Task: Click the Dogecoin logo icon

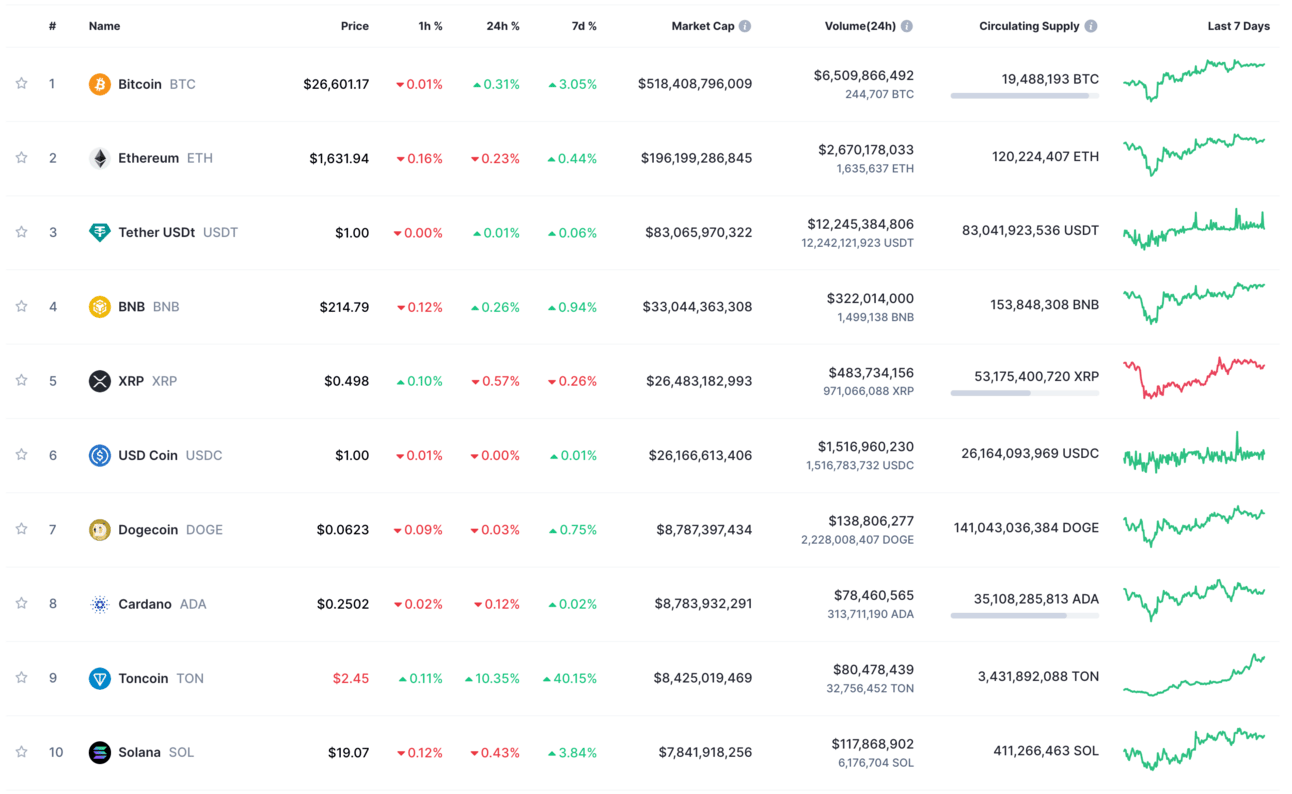Action: 99,529
